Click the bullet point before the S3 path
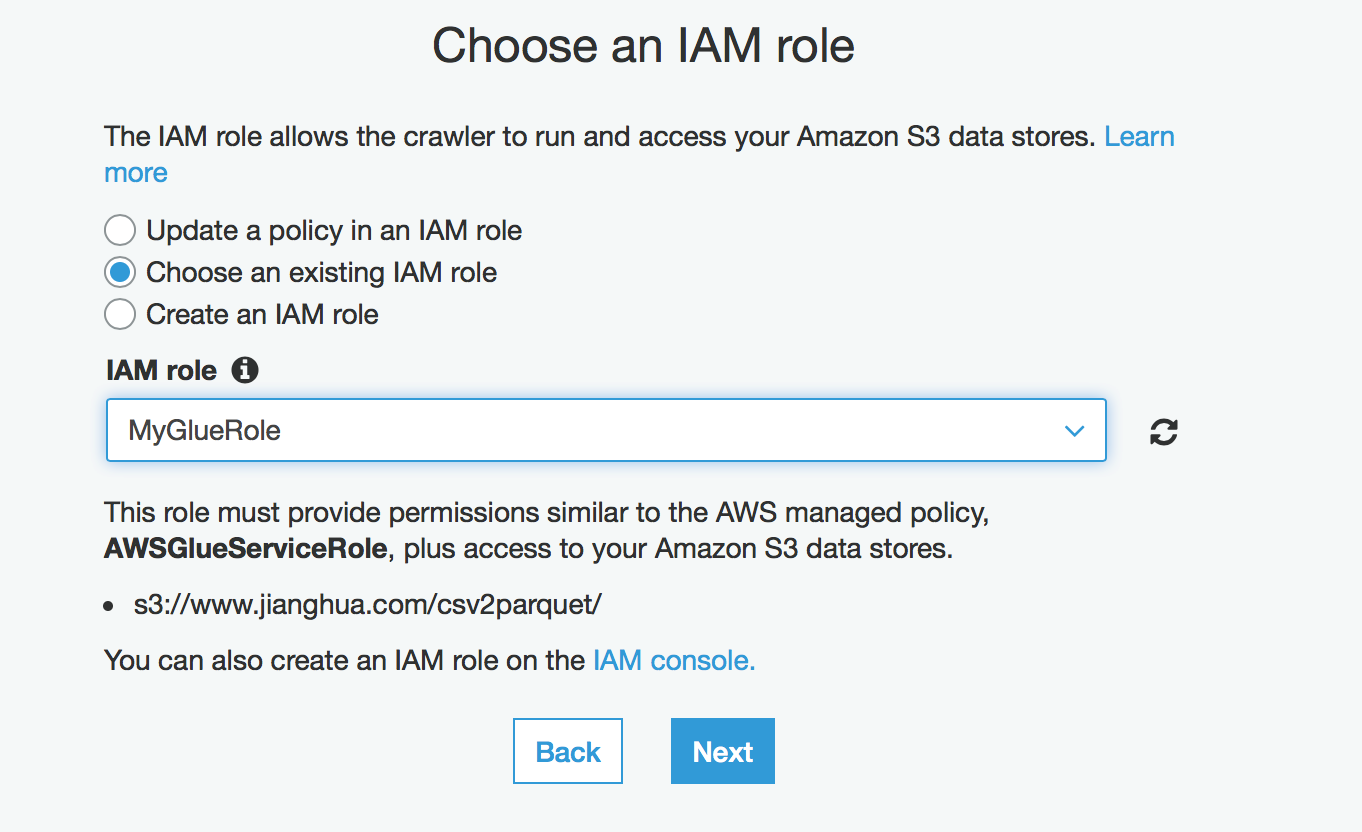This screenshot has height=832, width=1362. (x=110, y=607)
